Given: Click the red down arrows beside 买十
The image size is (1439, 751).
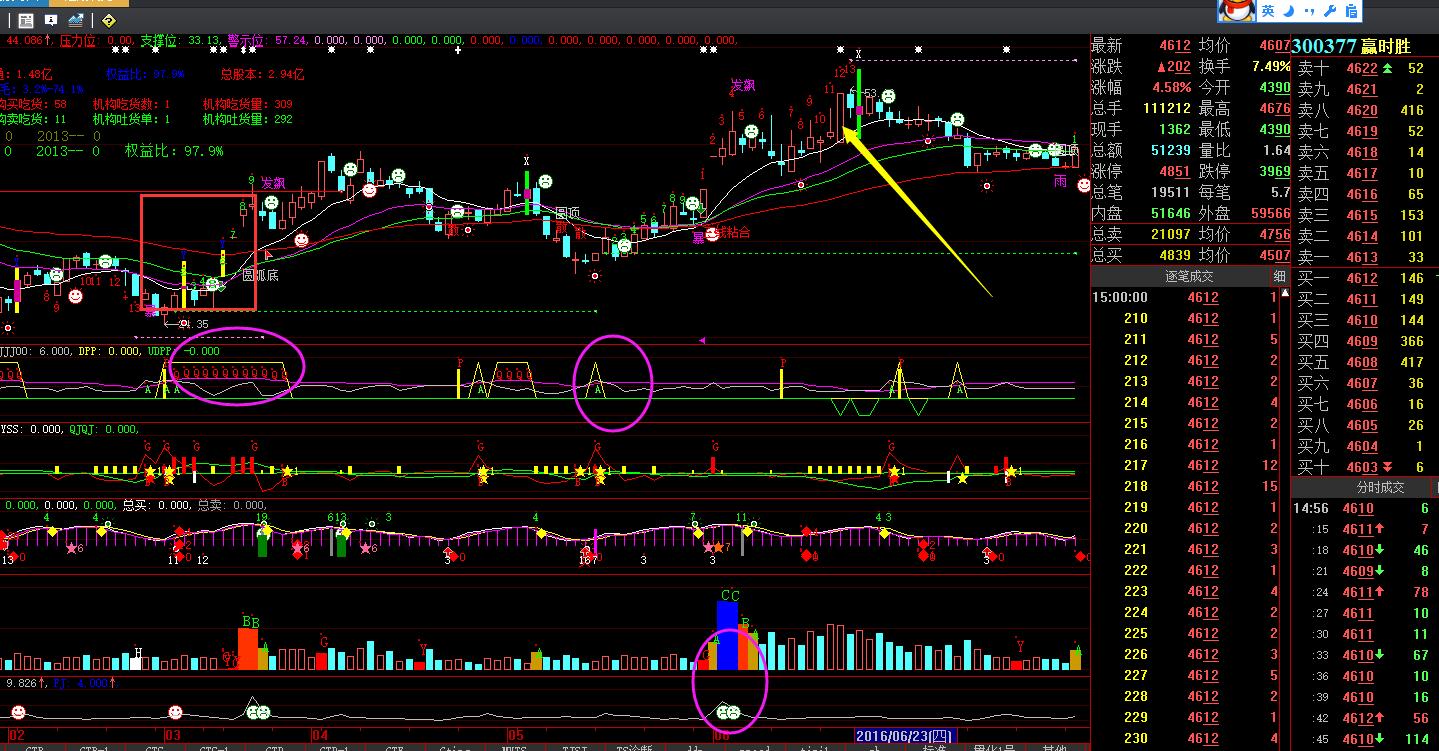Looking at the screenshot, I should point(1387,467).
